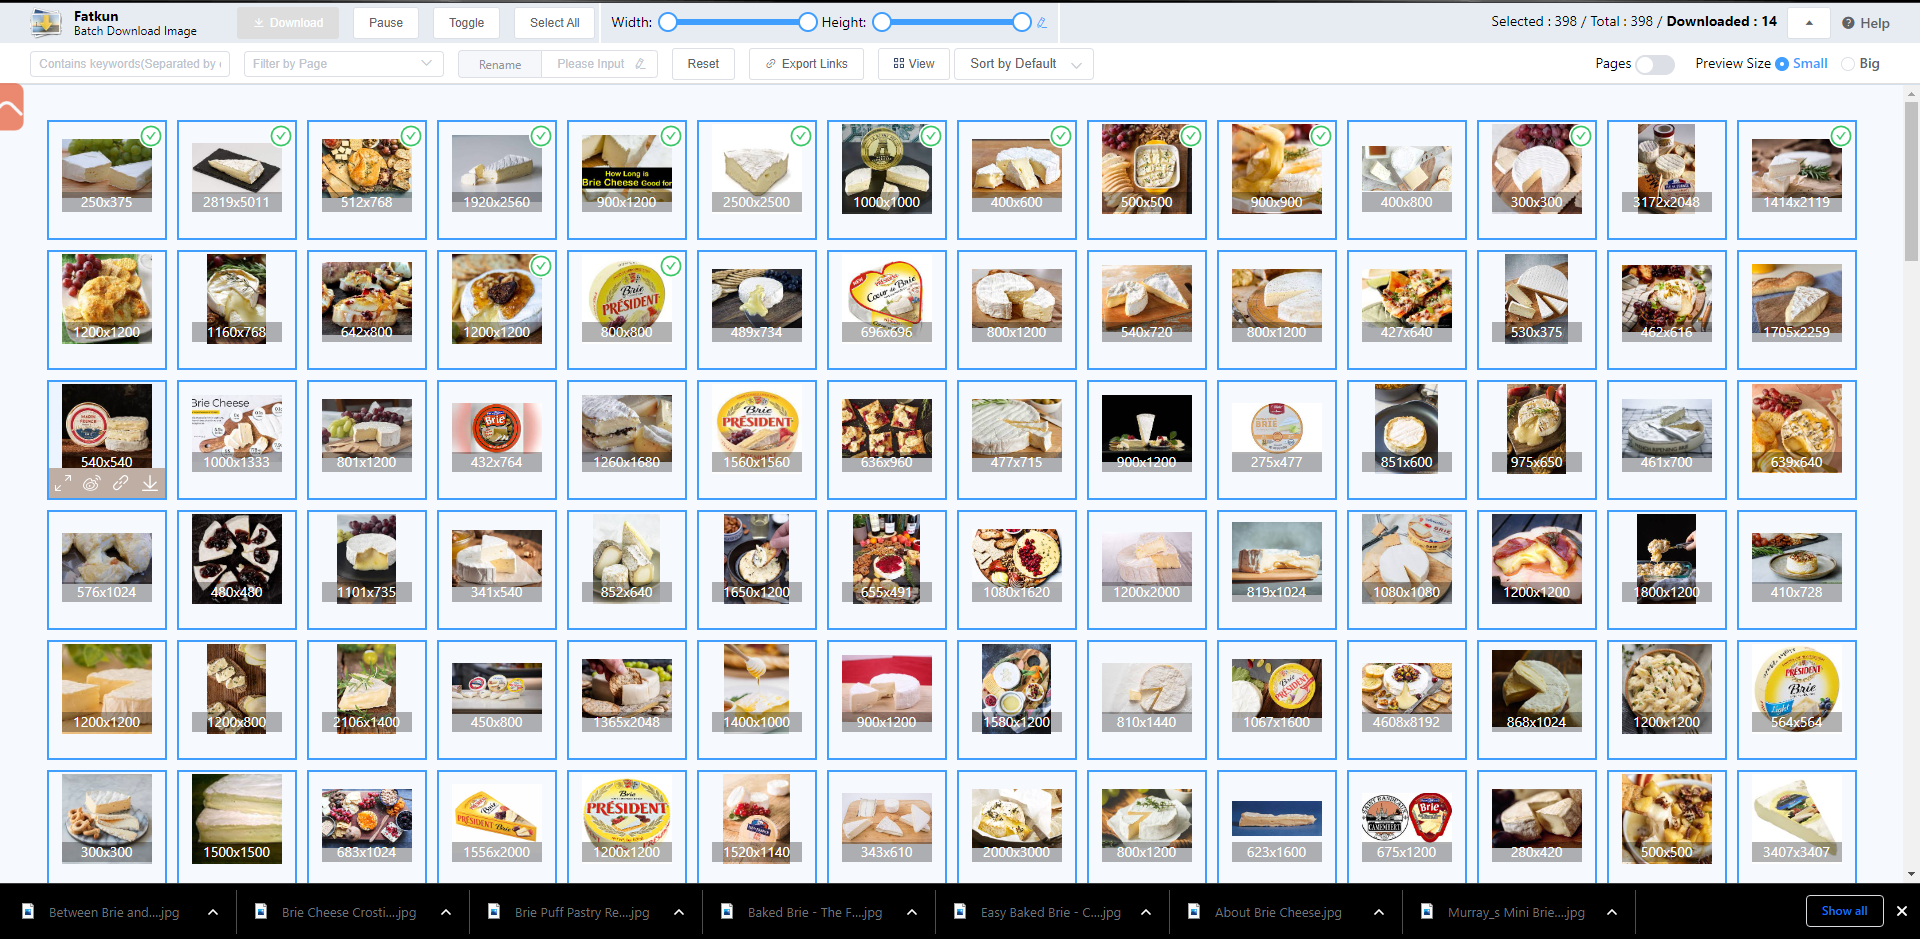This screenshot has width=1920, height=939.
Task: Click the Width slider's right handle
Action: pyautogui.click(x=807, y=22)
